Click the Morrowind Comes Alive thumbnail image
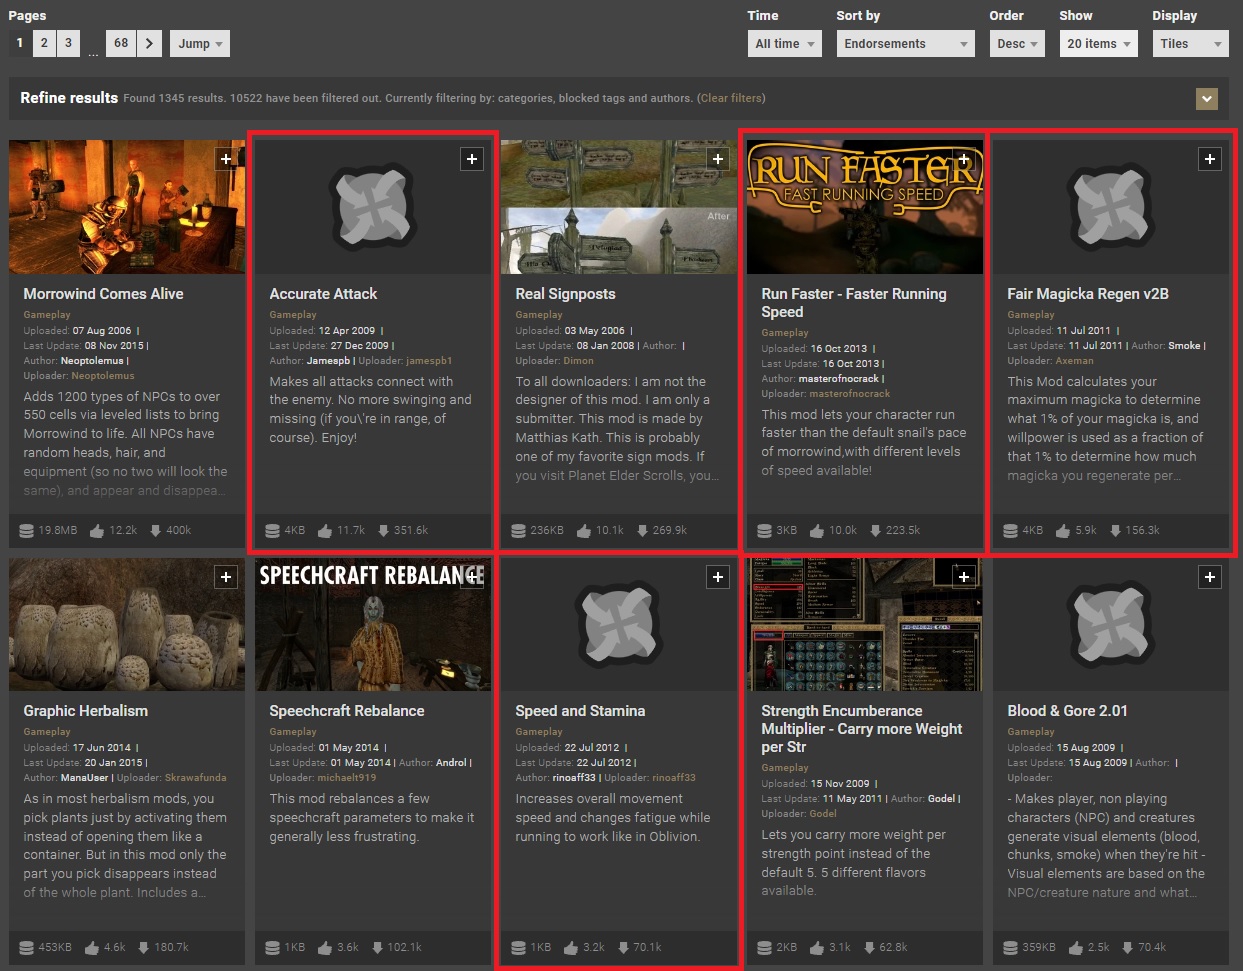Screen dimensions: 1243x971 127,207
